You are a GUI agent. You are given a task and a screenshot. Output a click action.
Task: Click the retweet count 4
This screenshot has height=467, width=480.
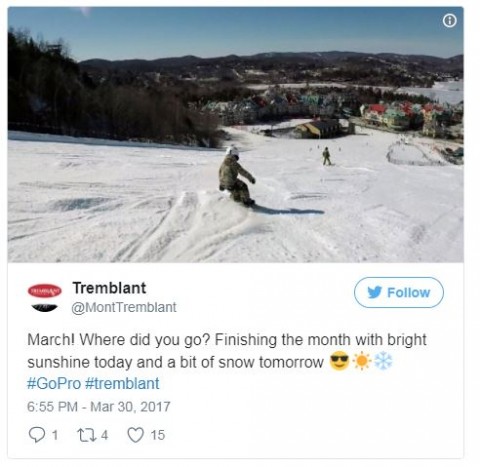pyautogui.click(x=104, y=435)
